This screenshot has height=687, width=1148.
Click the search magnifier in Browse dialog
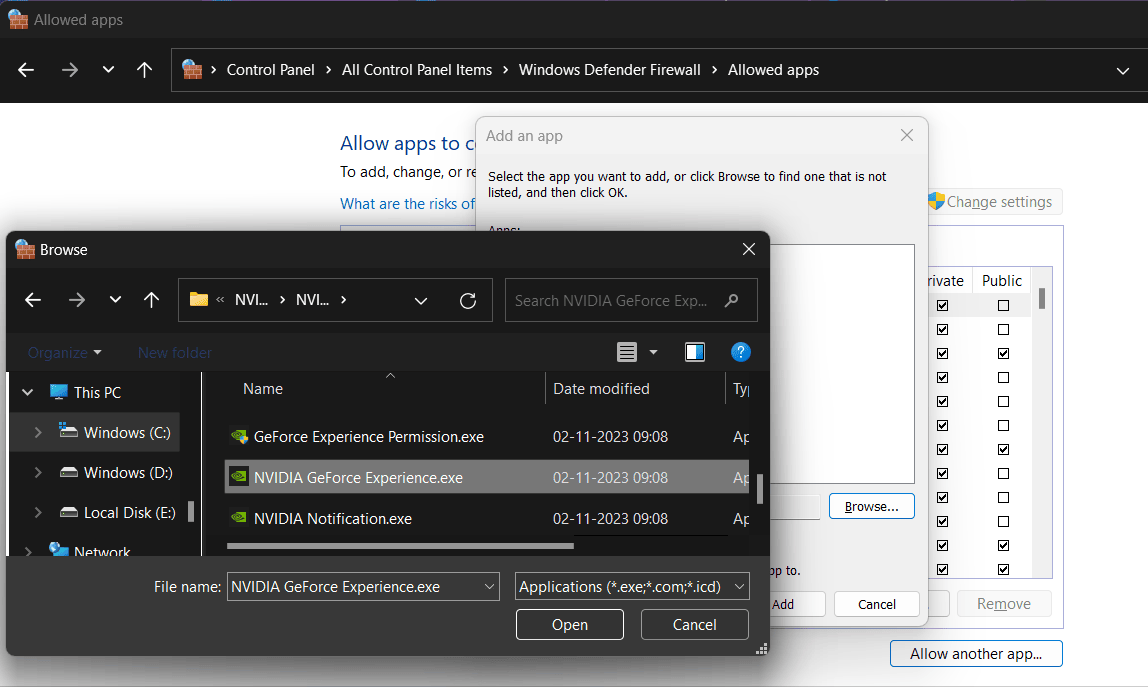731,300
